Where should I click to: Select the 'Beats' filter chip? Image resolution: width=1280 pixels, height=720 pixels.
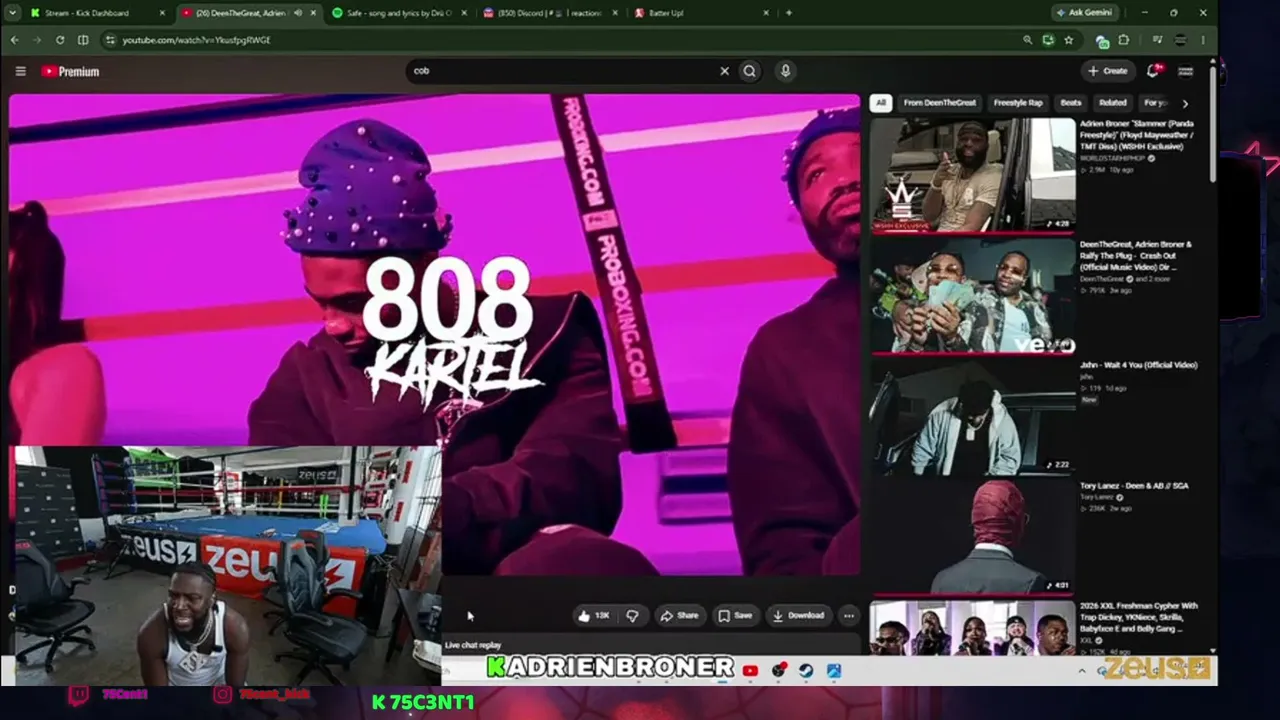click(x=1071, y=103)
